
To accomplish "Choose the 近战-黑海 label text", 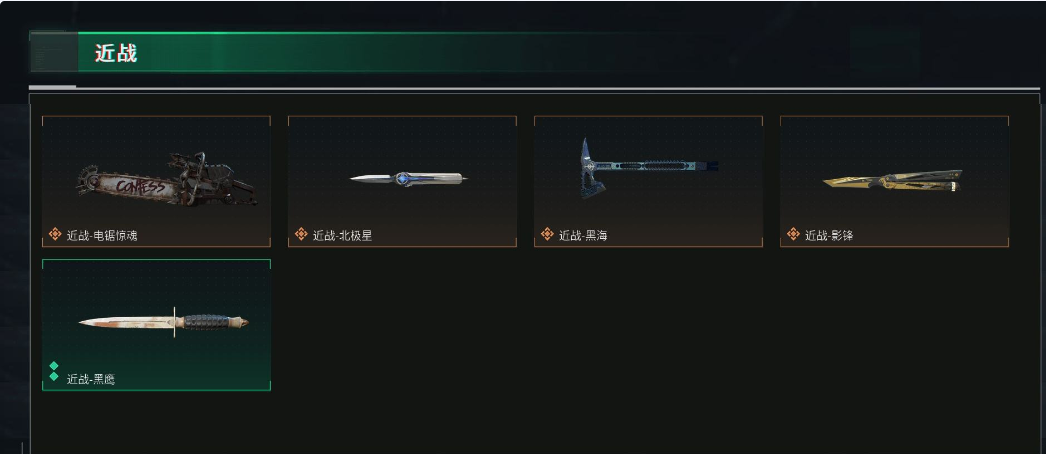I will [x=583, y=235].
